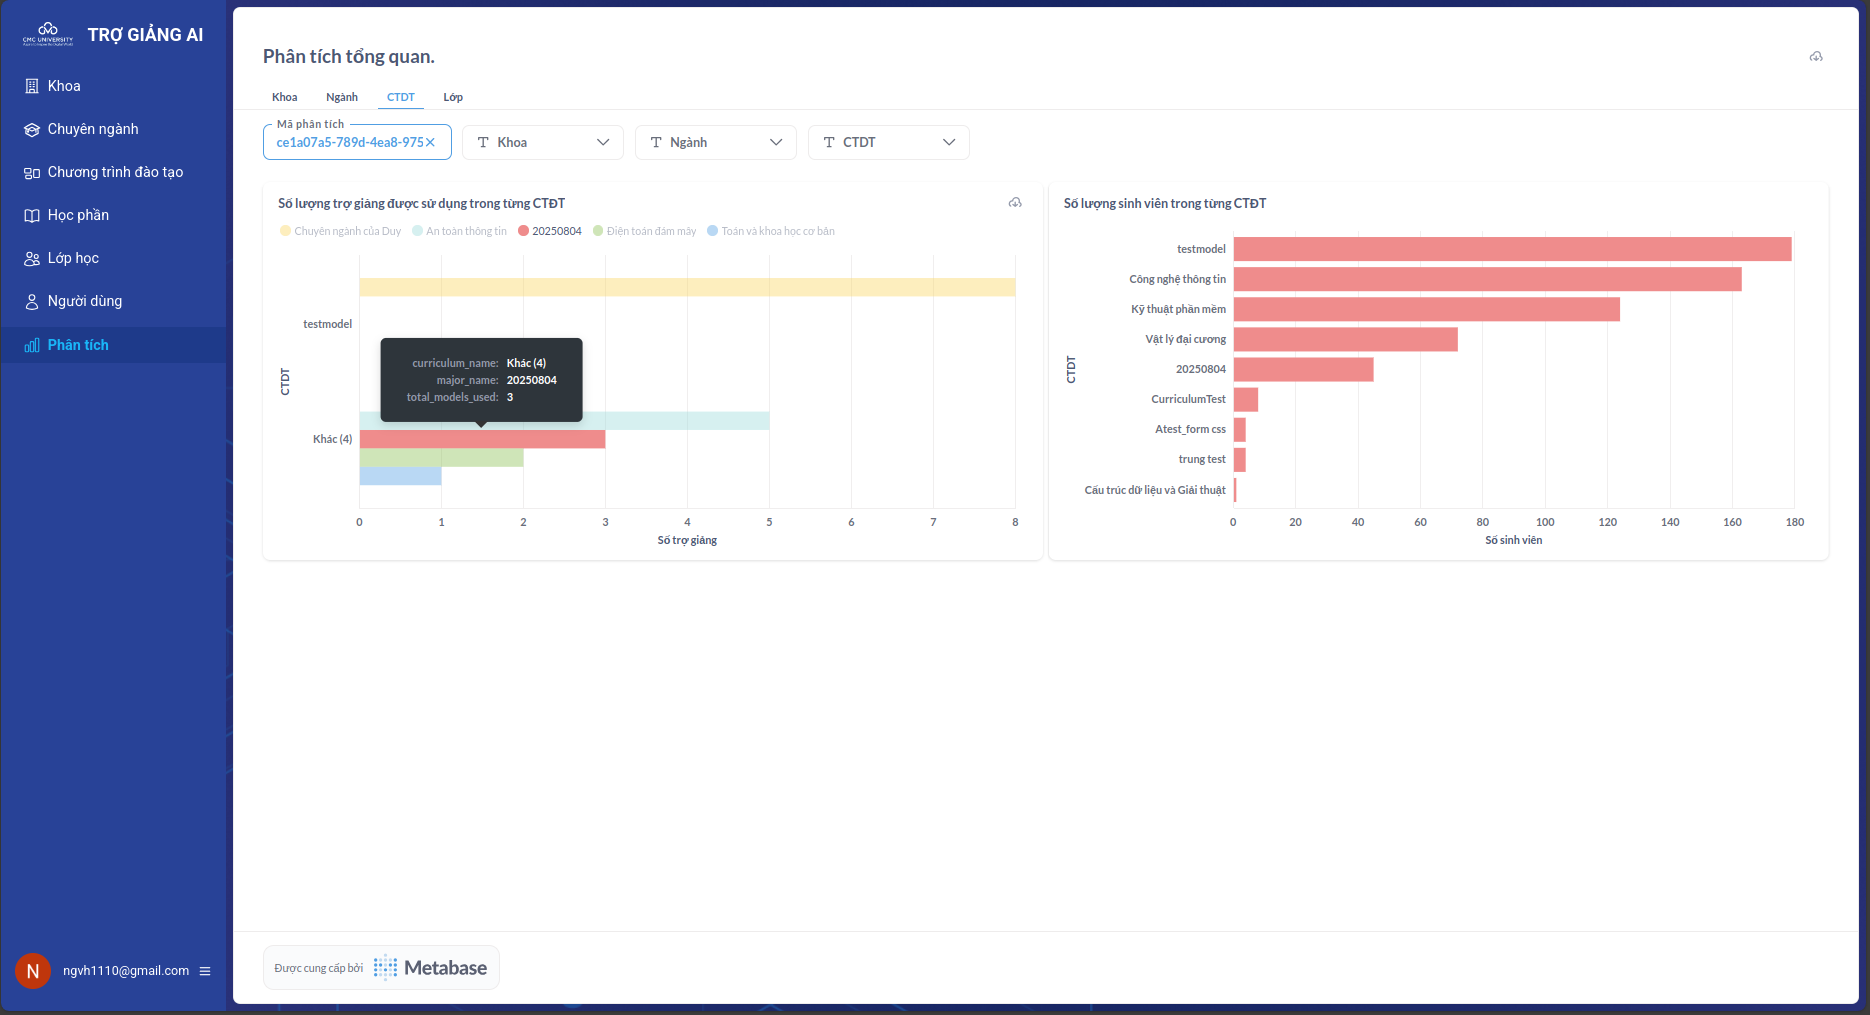Open the hamburger menu beside user email
The width and height of the screenshot is (1870, 1015).
tap(205, 971)
